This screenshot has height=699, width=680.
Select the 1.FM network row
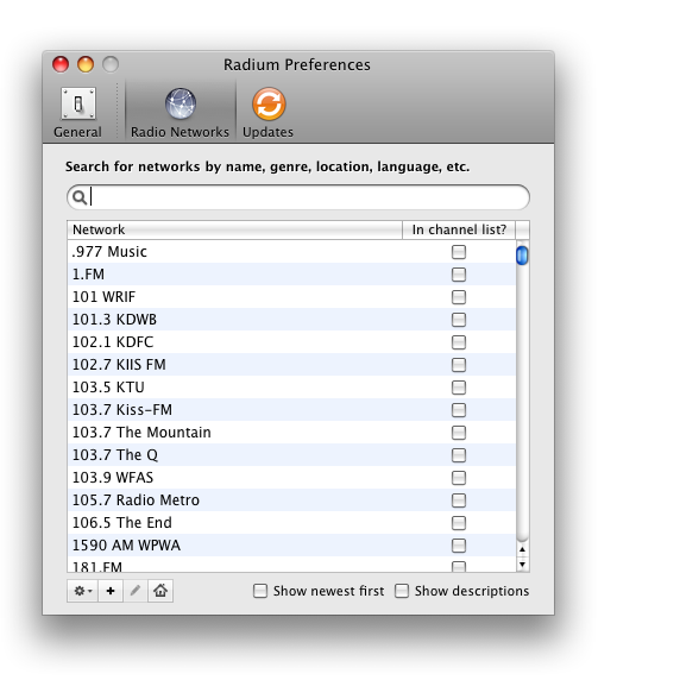tap(292, 275)
